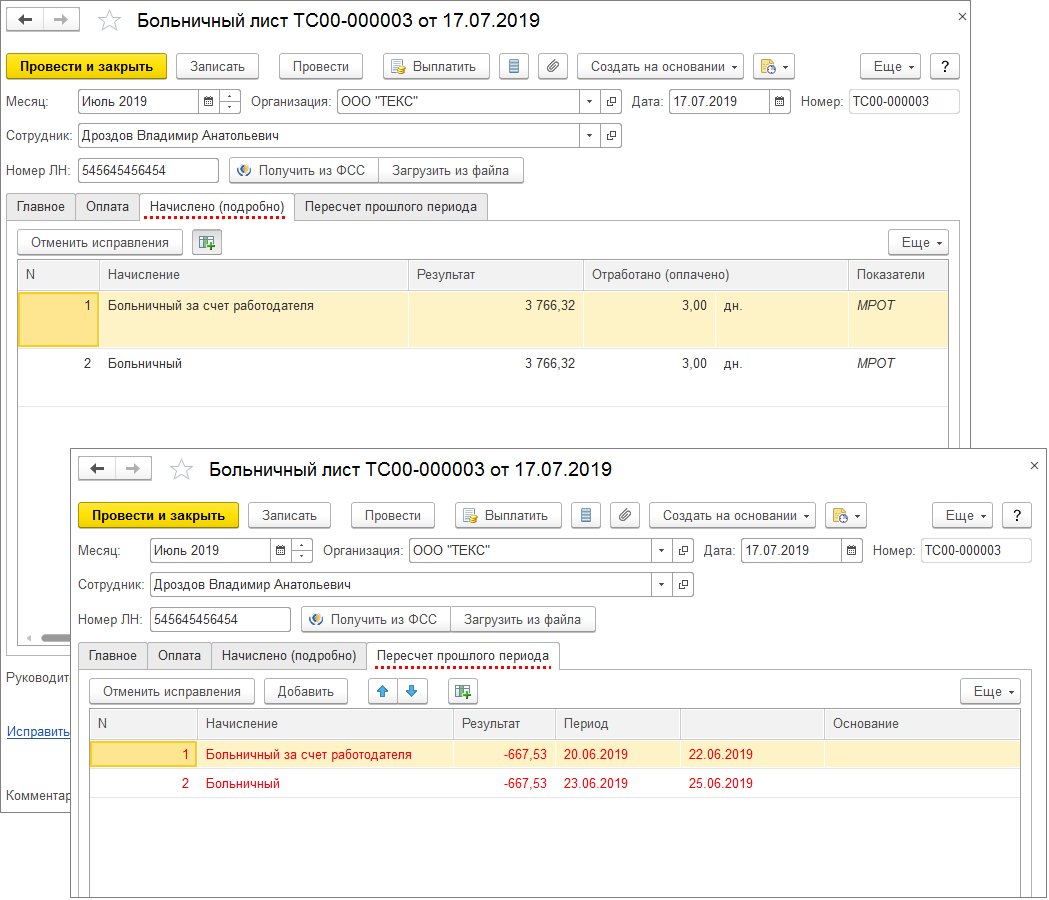Viewport: 1049px width, 900px height.
Task: Star the front window document as favorite
Action: (x=181, y=469)
